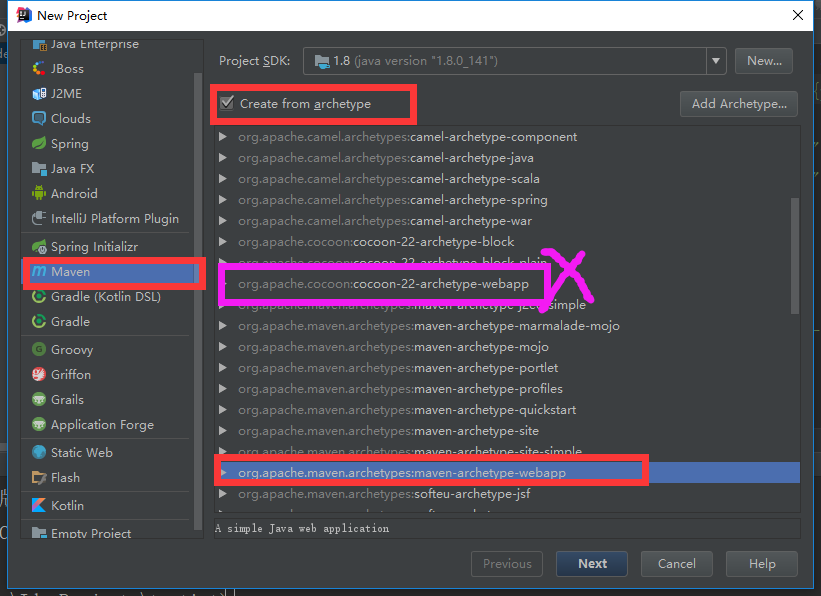
Task: Click the Spring leaf icon
Action: click(39, 144)
